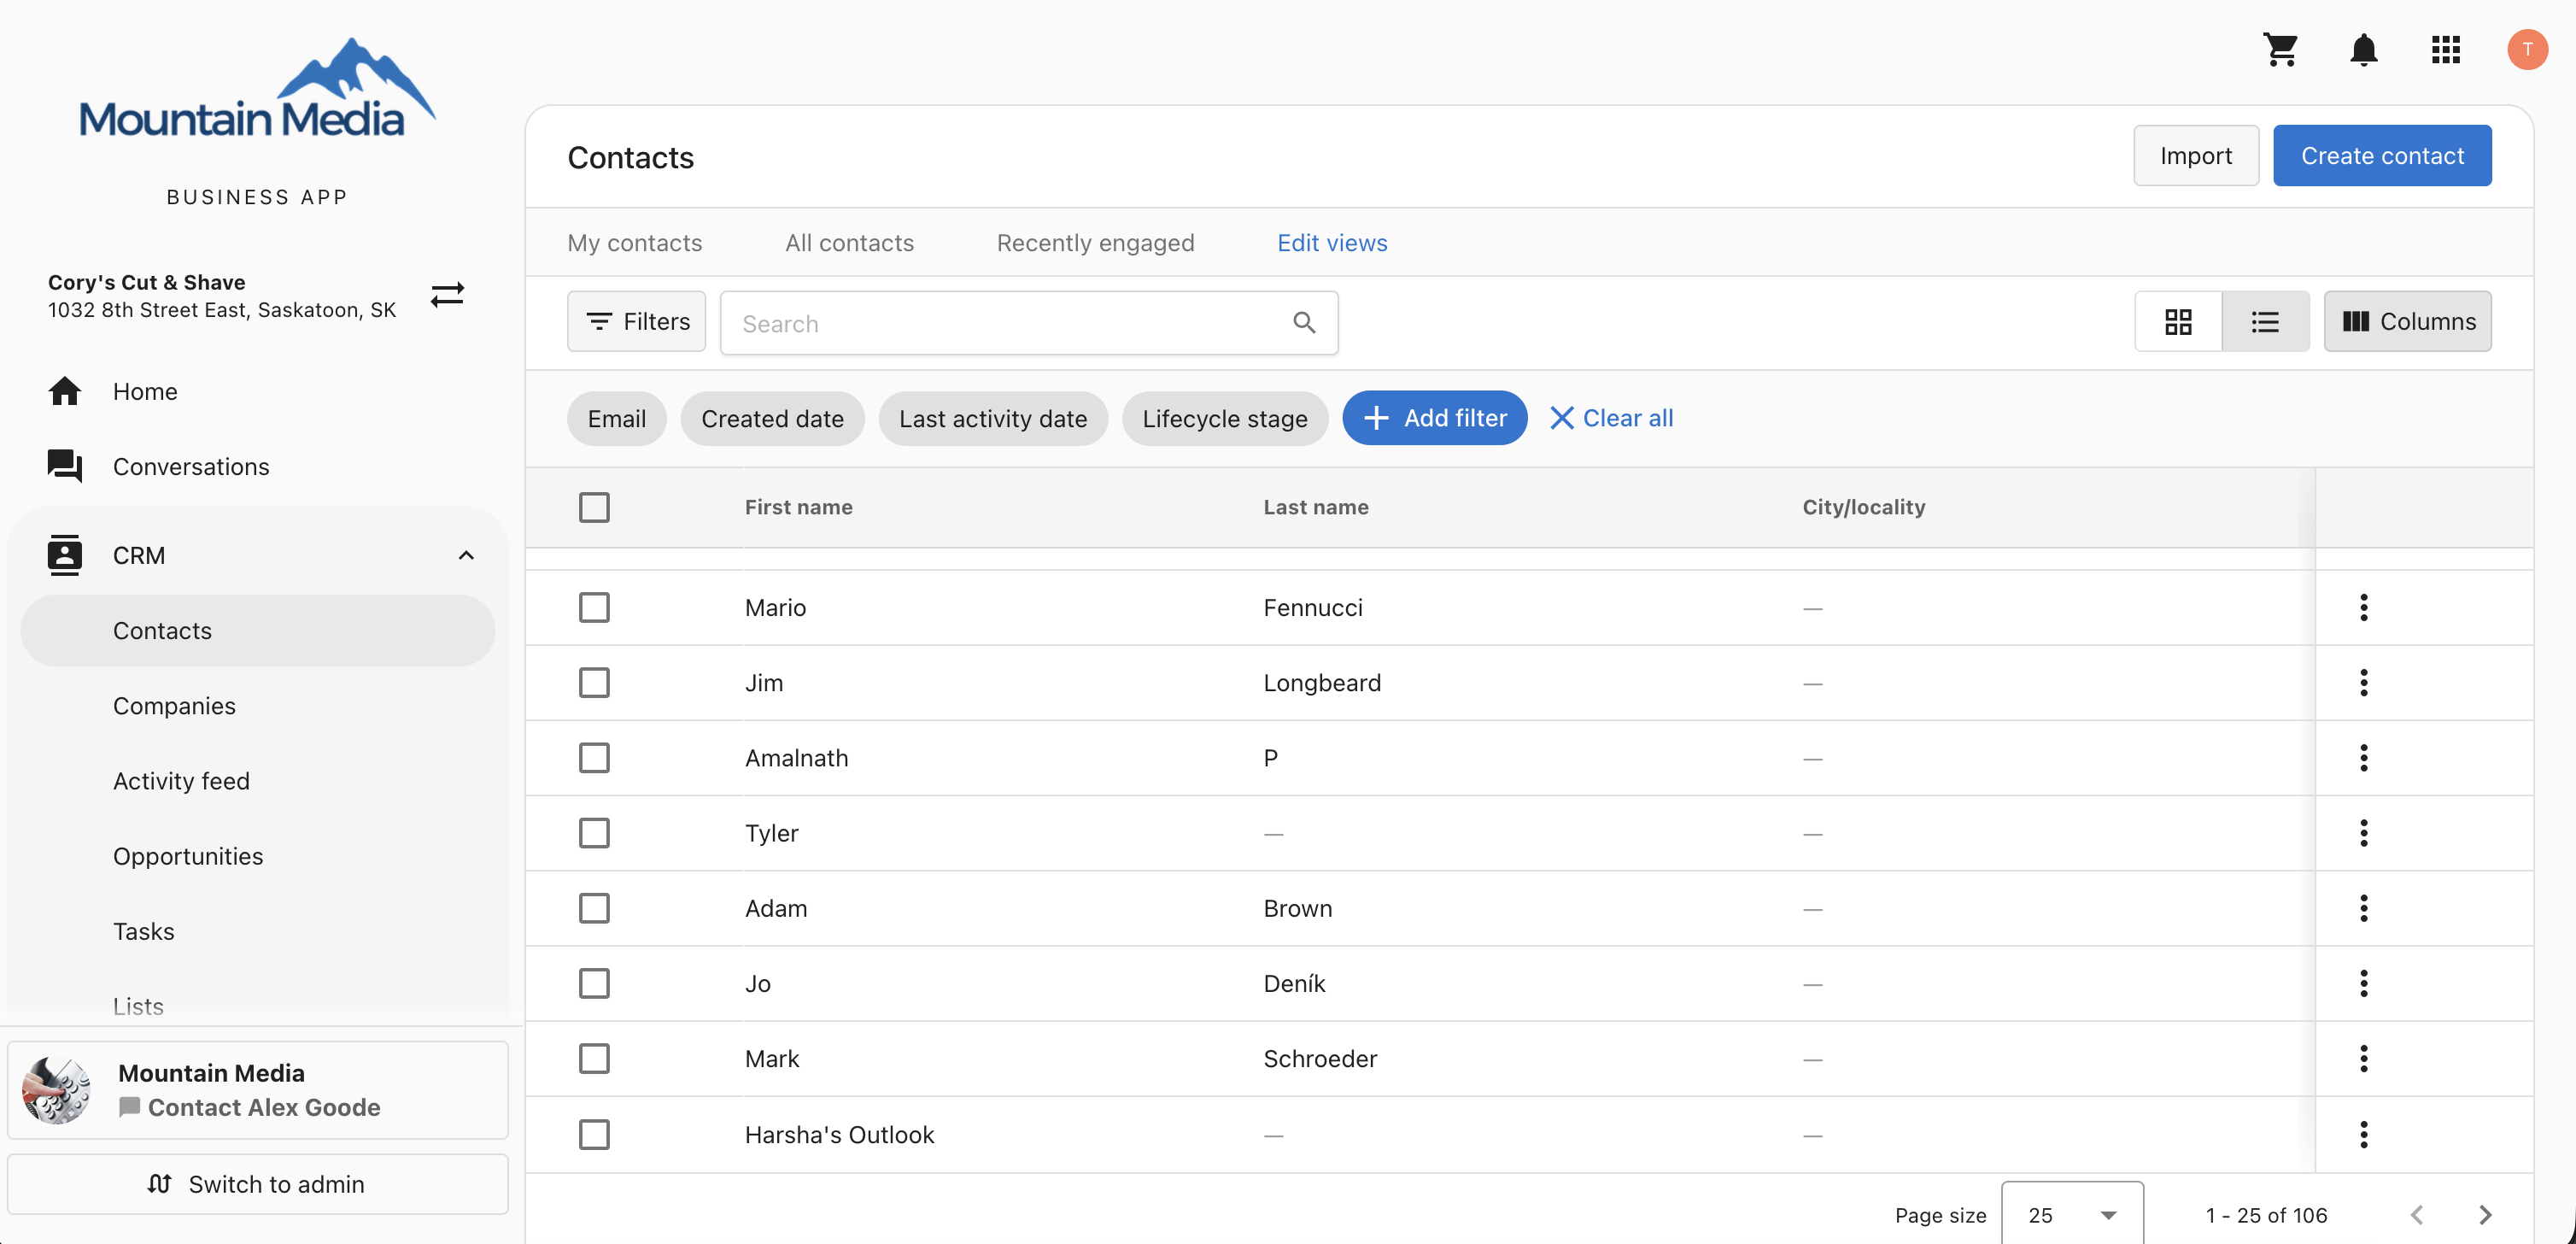Viewport: 2576px width, 1244px height.
Task: Check the box for Mario Fennucci
Action: (594, 607)
